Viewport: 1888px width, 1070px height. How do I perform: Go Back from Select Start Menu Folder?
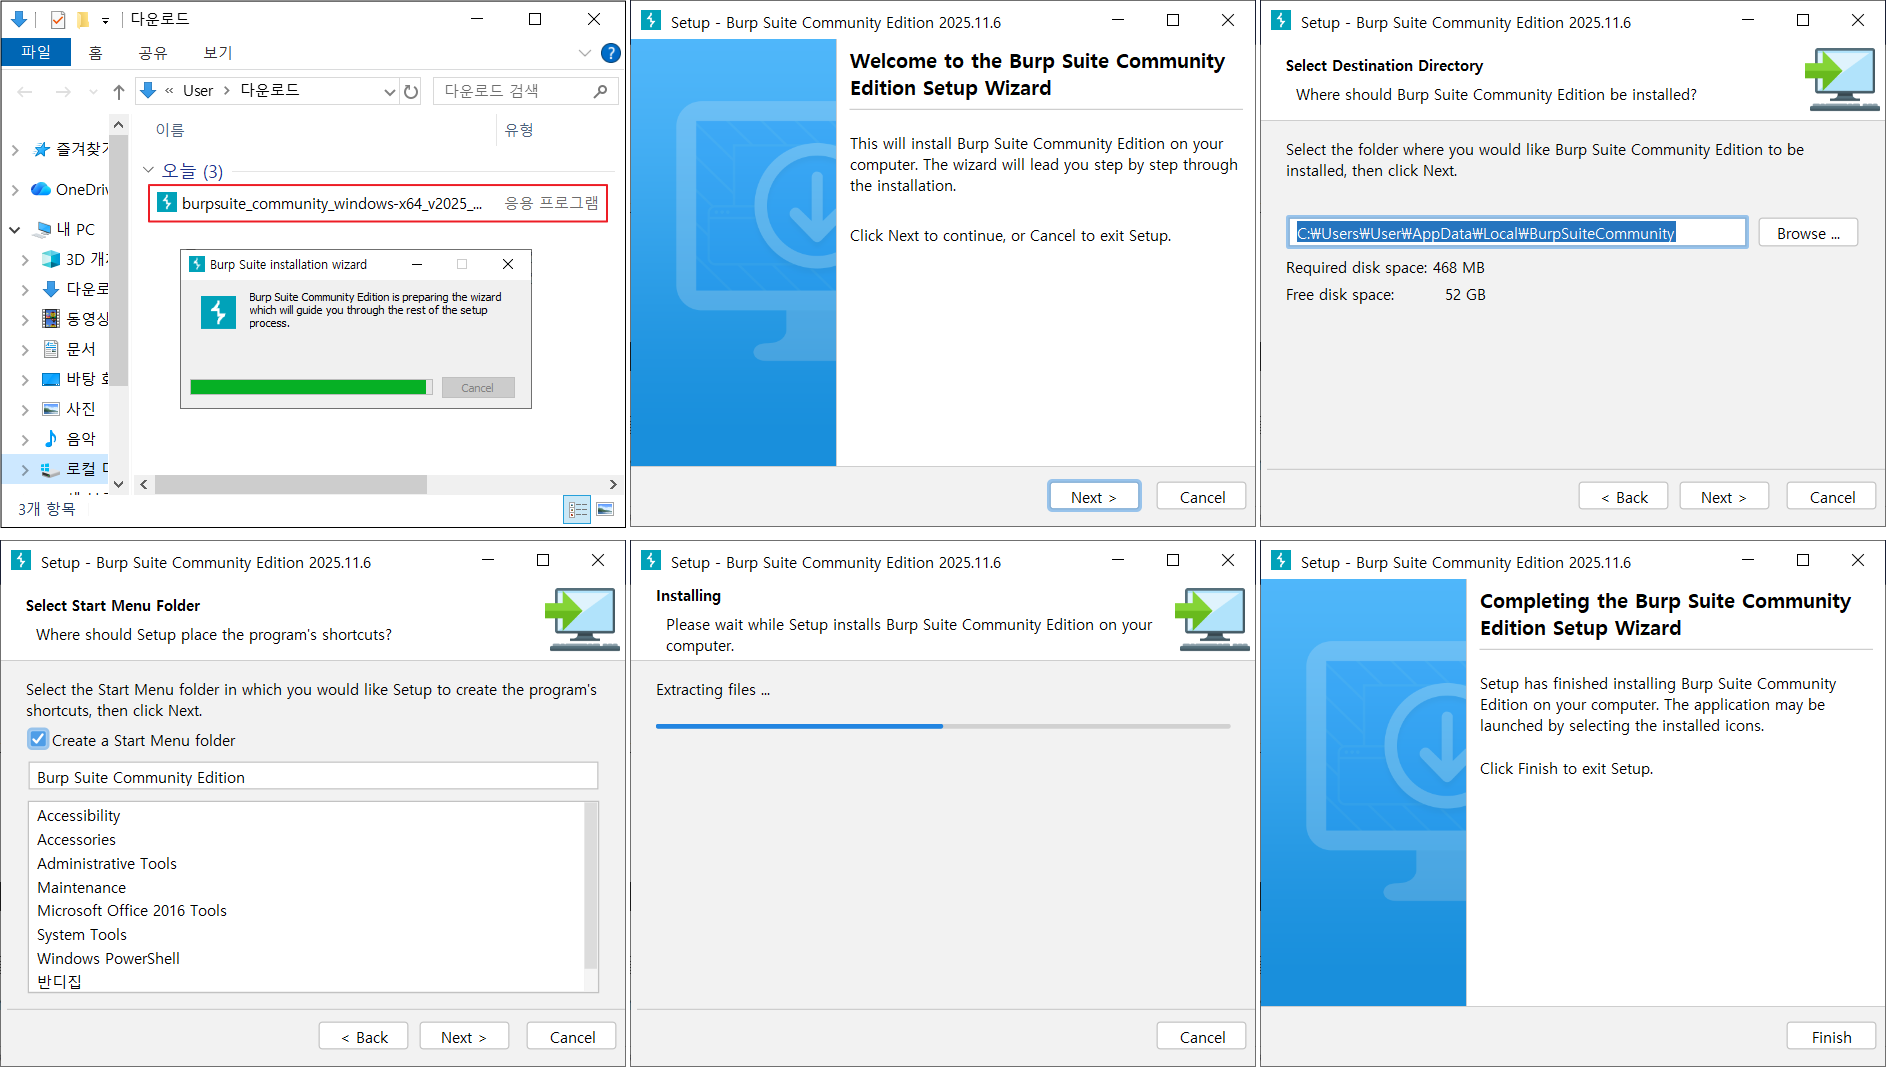364,1037
